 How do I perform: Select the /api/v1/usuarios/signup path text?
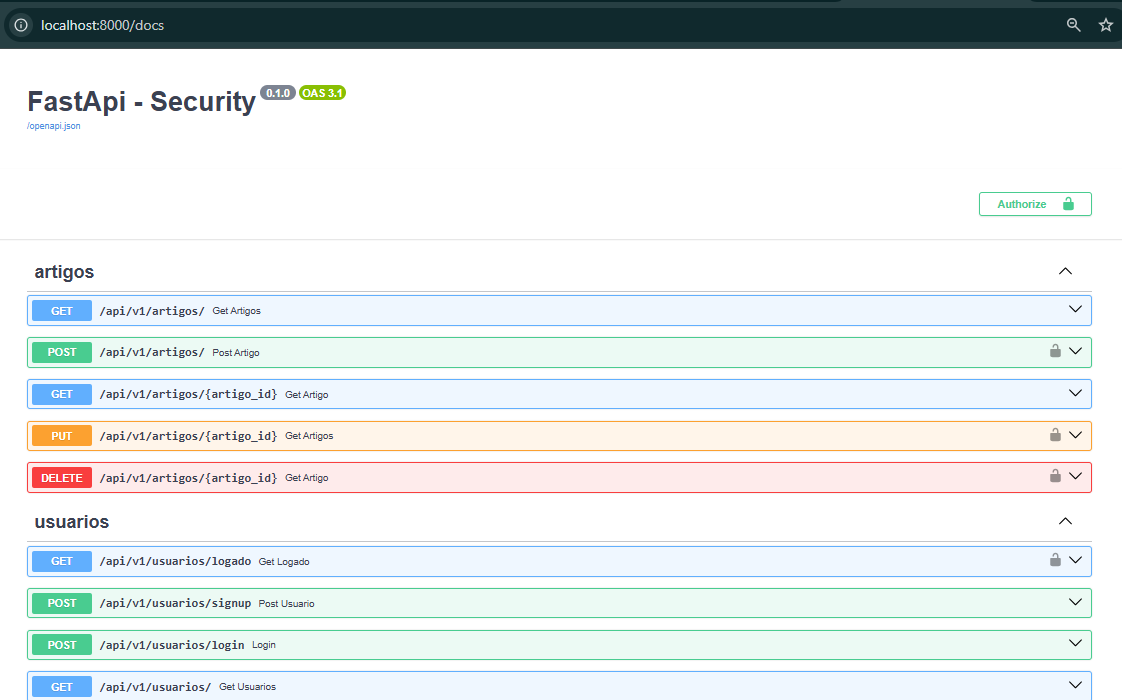click(175, 603)
